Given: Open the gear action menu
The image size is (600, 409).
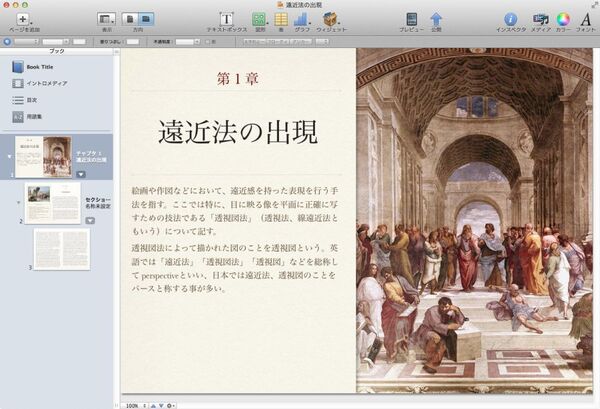Looking at the screenshot, I should (171, 406).
